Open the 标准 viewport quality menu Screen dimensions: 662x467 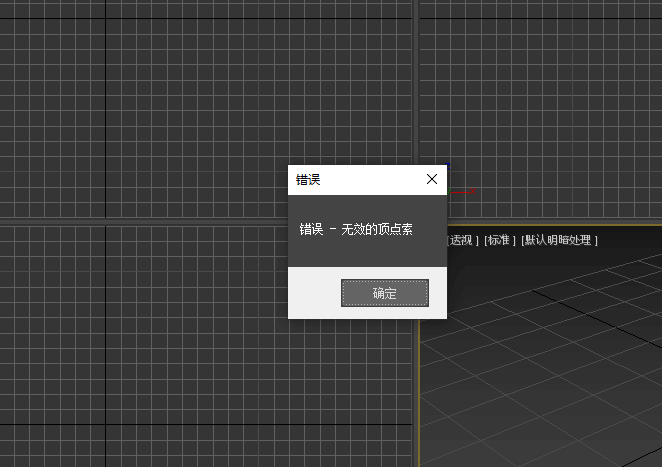pyautogui.click(x=500, y=240)
